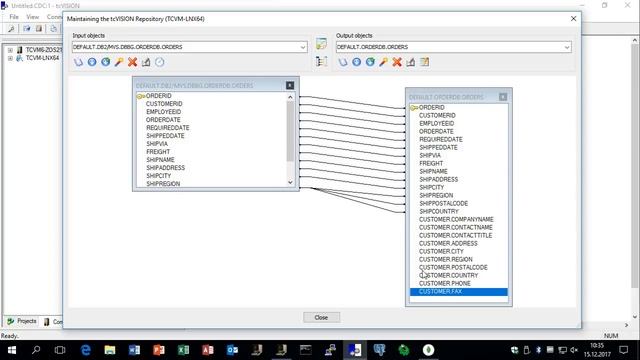Open the File menu
The height and width of the screenshot is (360, 640).
coord(14,17)
